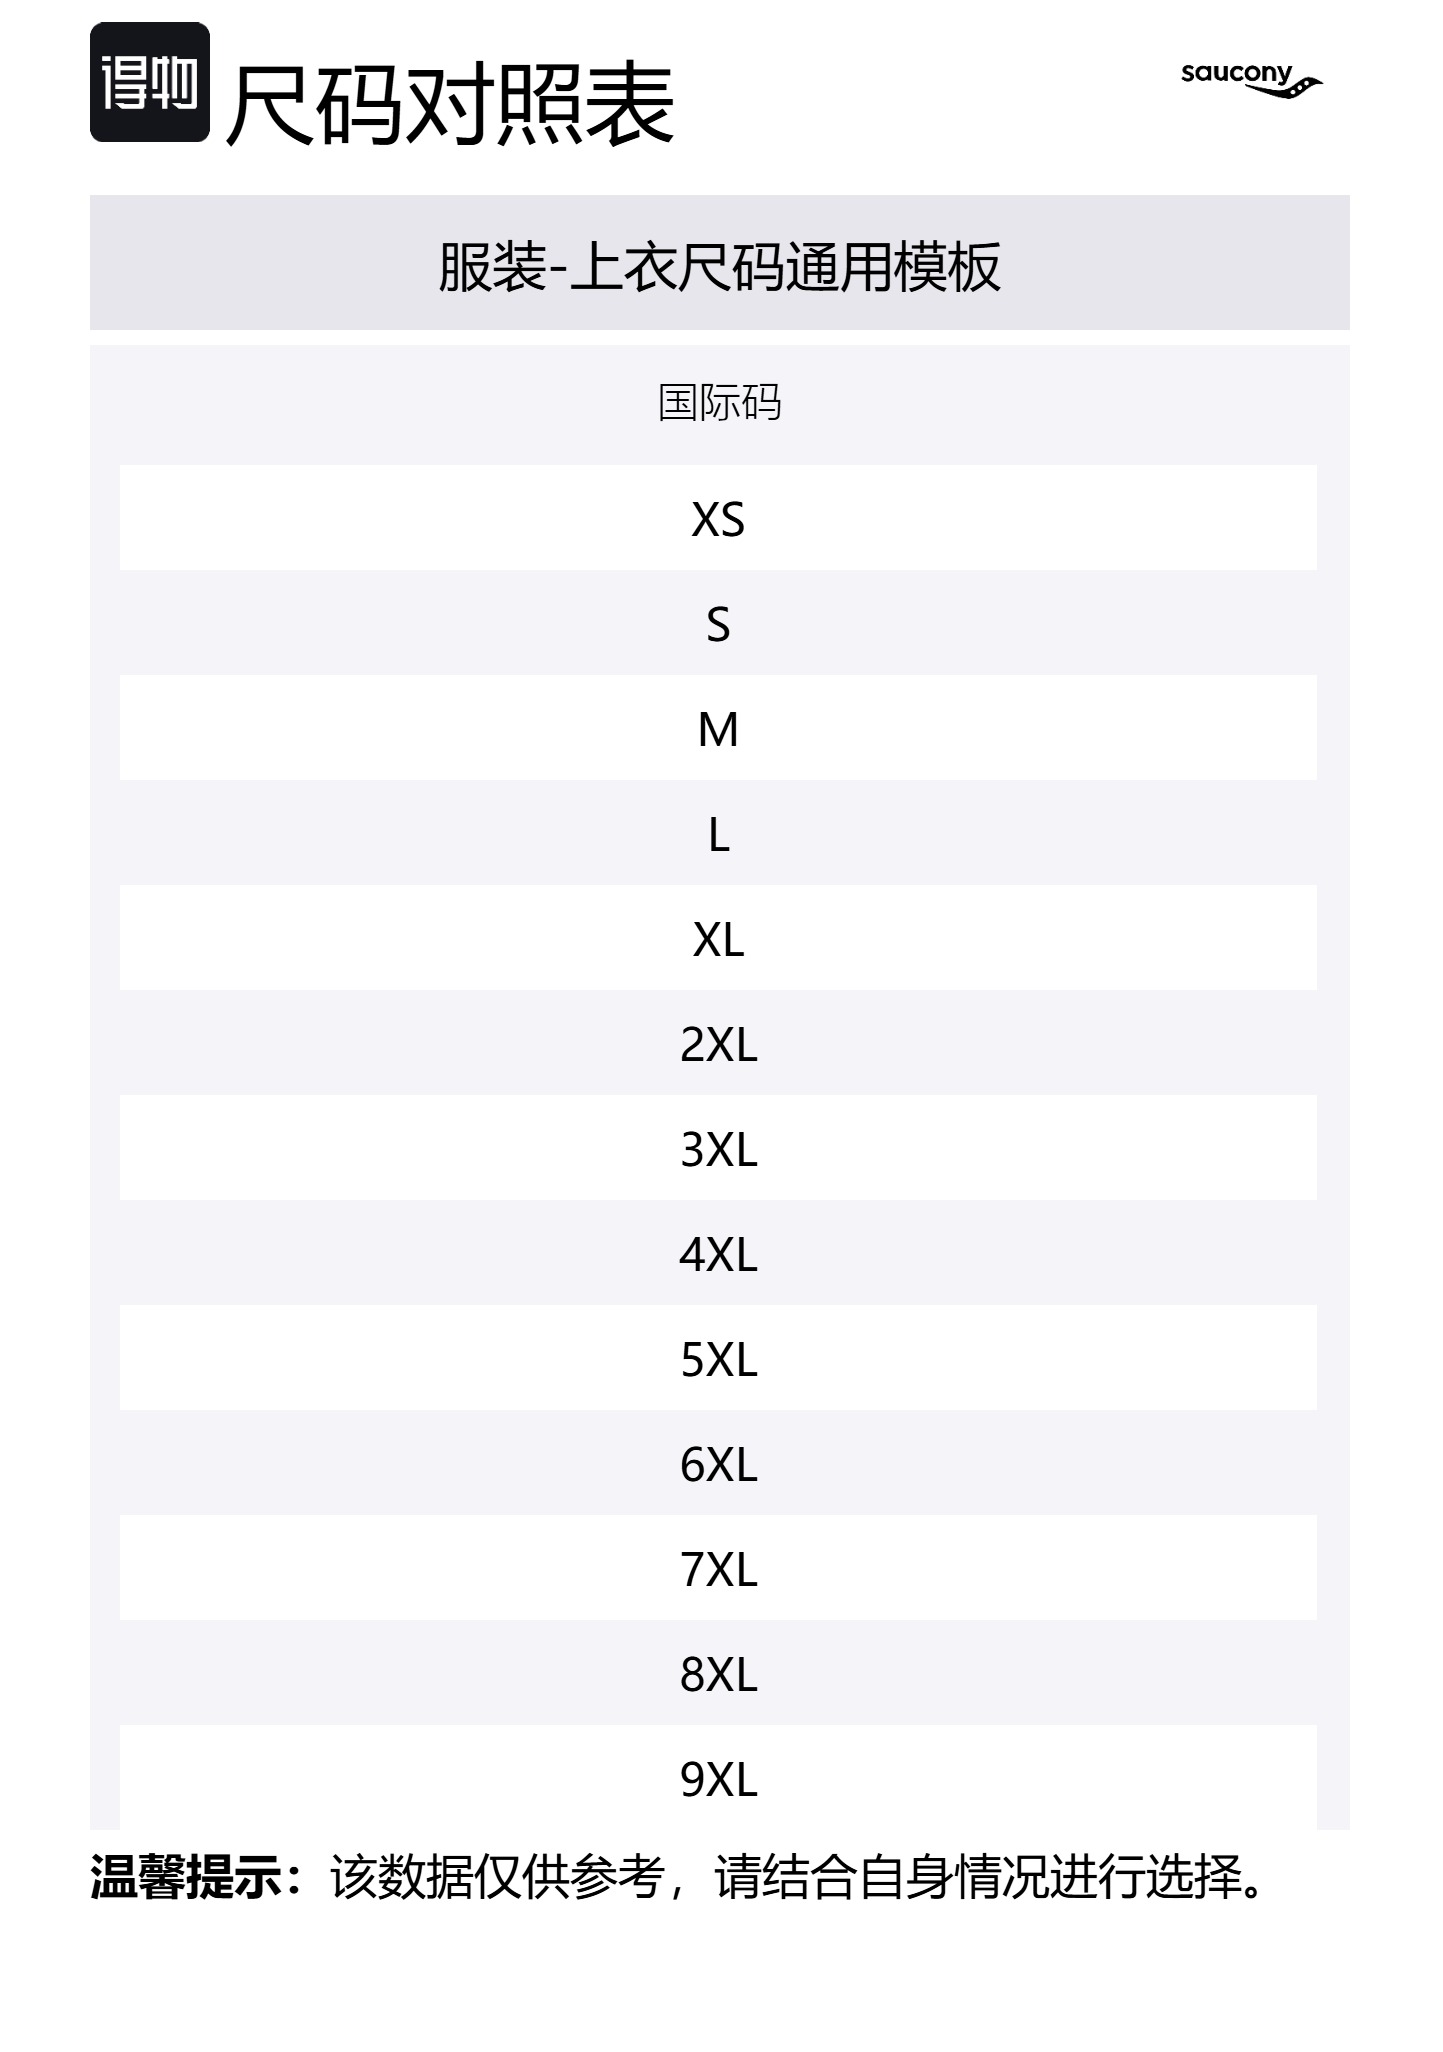This screenshot has height=2052, width=1443.
Task: Pick the 2XL size row
Action: pyautogui.click(x=718, y=1044)
